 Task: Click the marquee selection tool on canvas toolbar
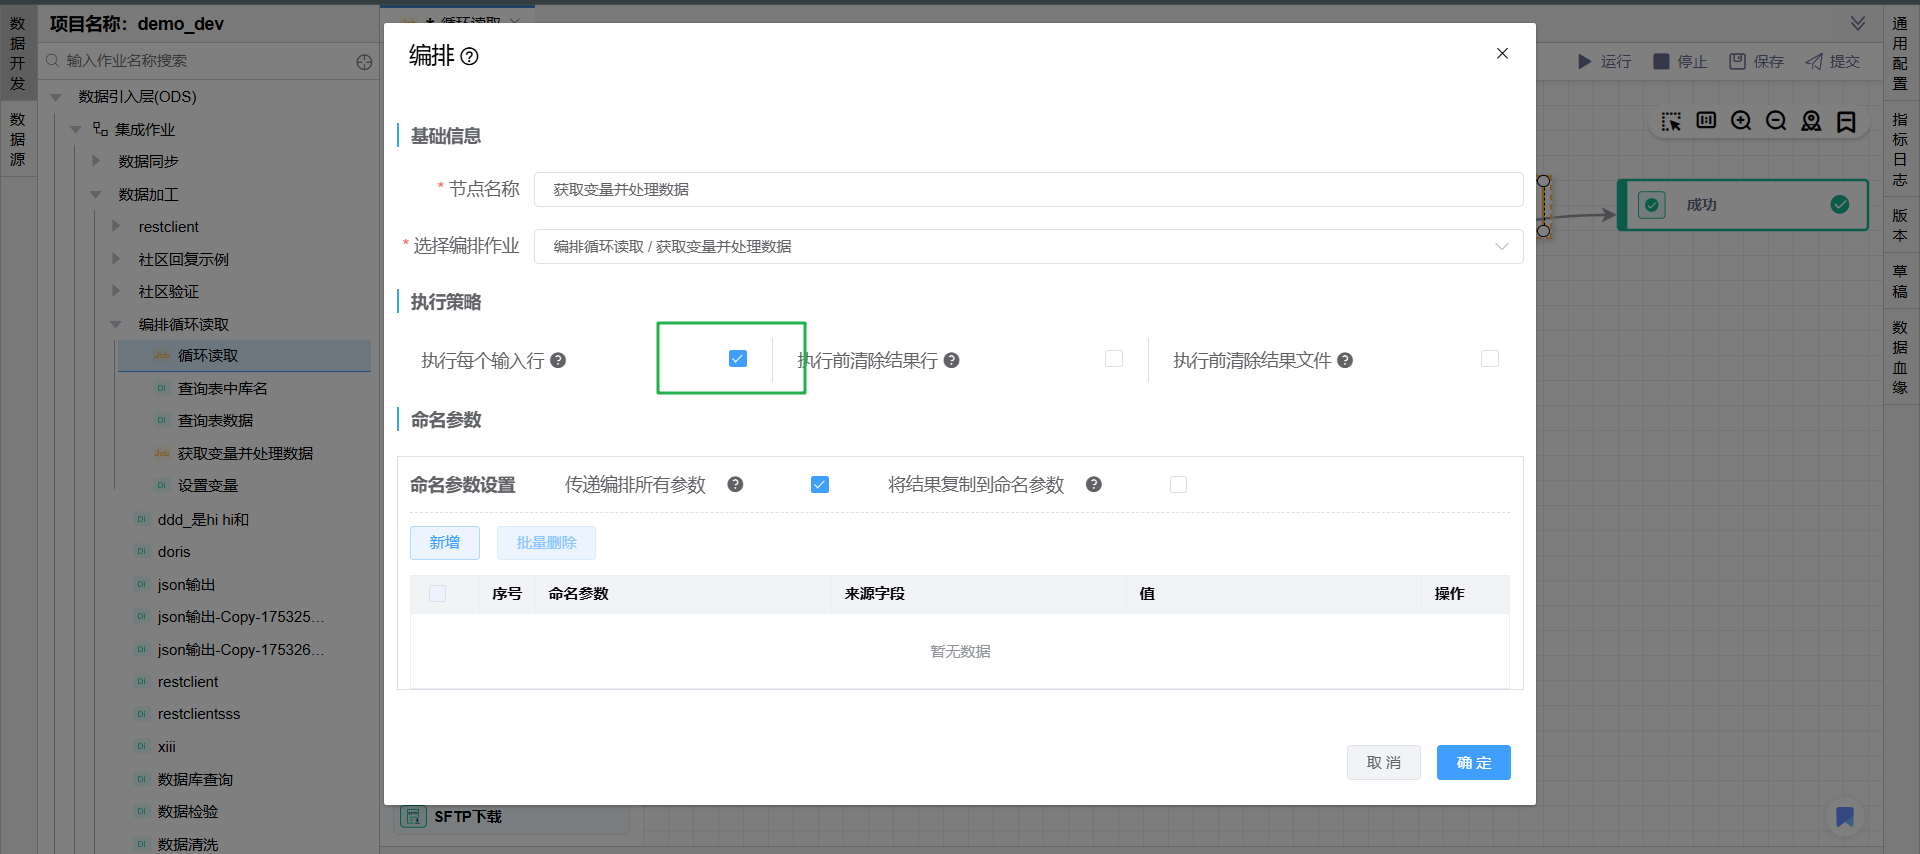tap(1671, 121)
